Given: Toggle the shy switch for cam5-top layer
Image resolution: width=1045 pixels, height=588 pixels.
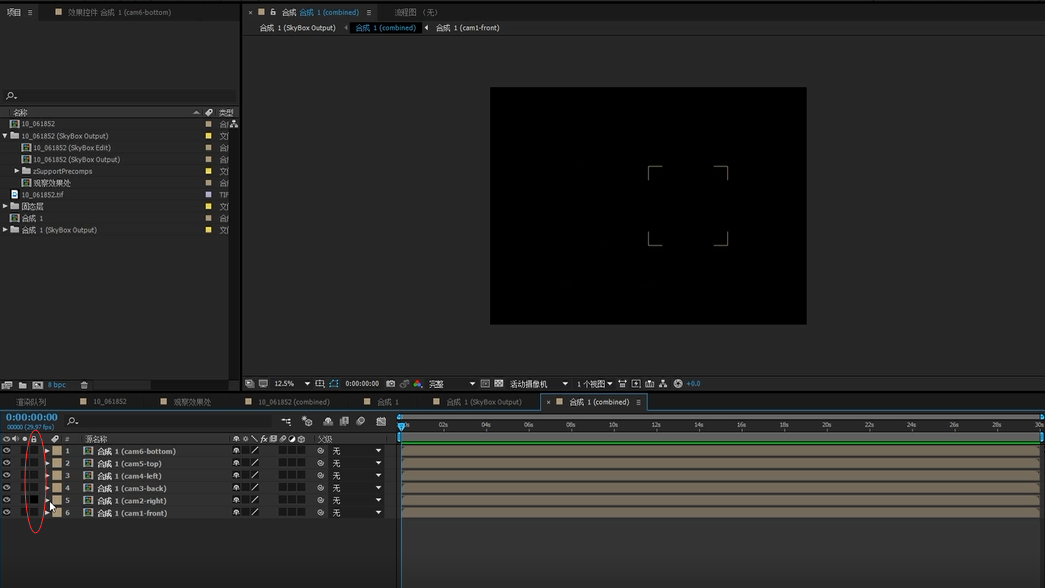Looking at the screenshot, I should tap(236, 463).
